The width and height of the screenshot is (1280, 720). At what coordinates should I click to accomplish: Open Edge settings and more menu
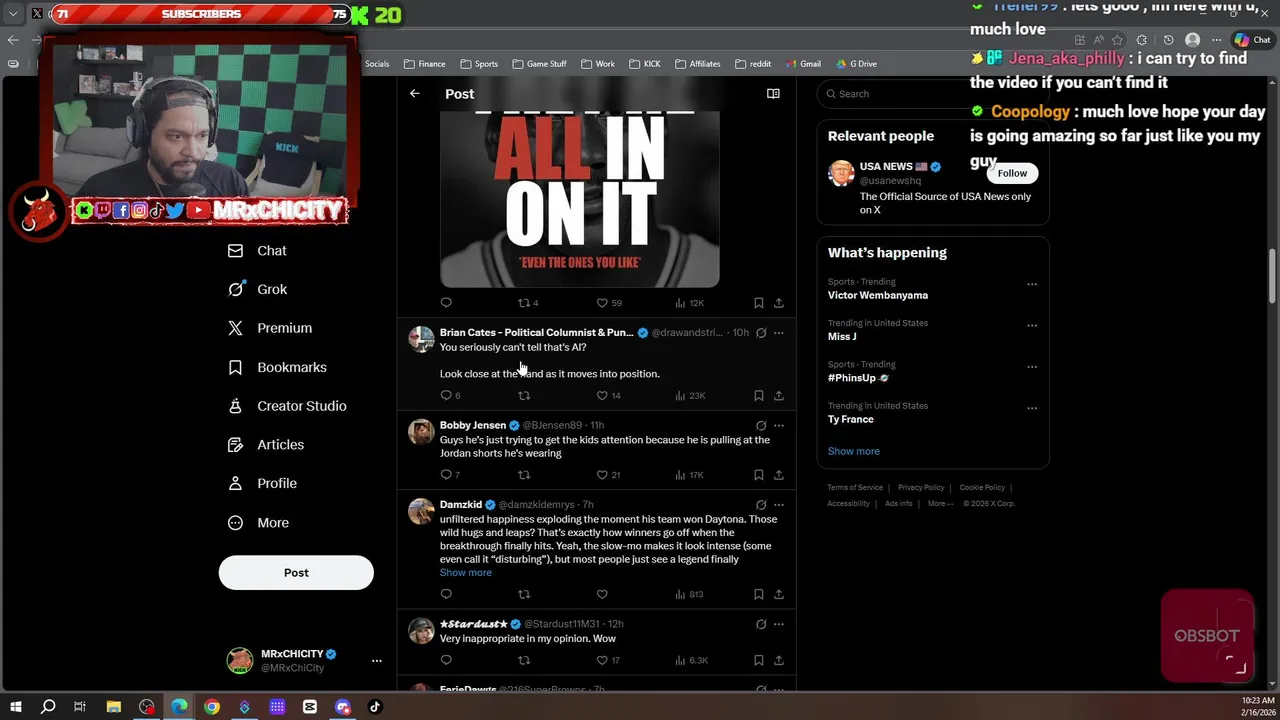point(1217,40)
